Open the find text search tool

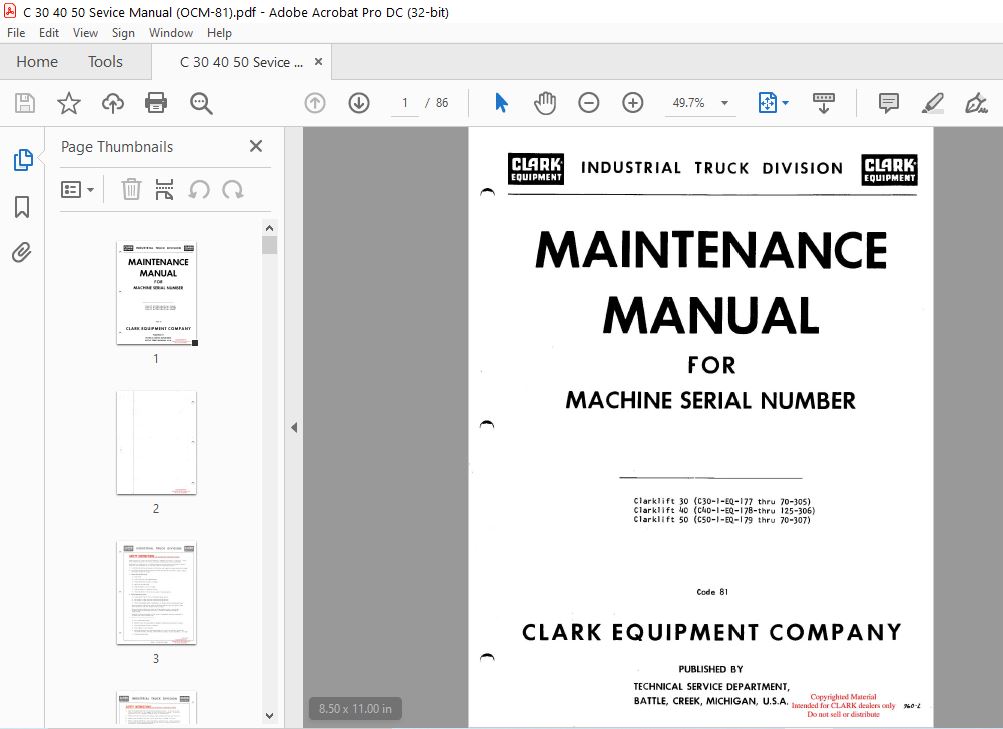[x=201, y=103]
